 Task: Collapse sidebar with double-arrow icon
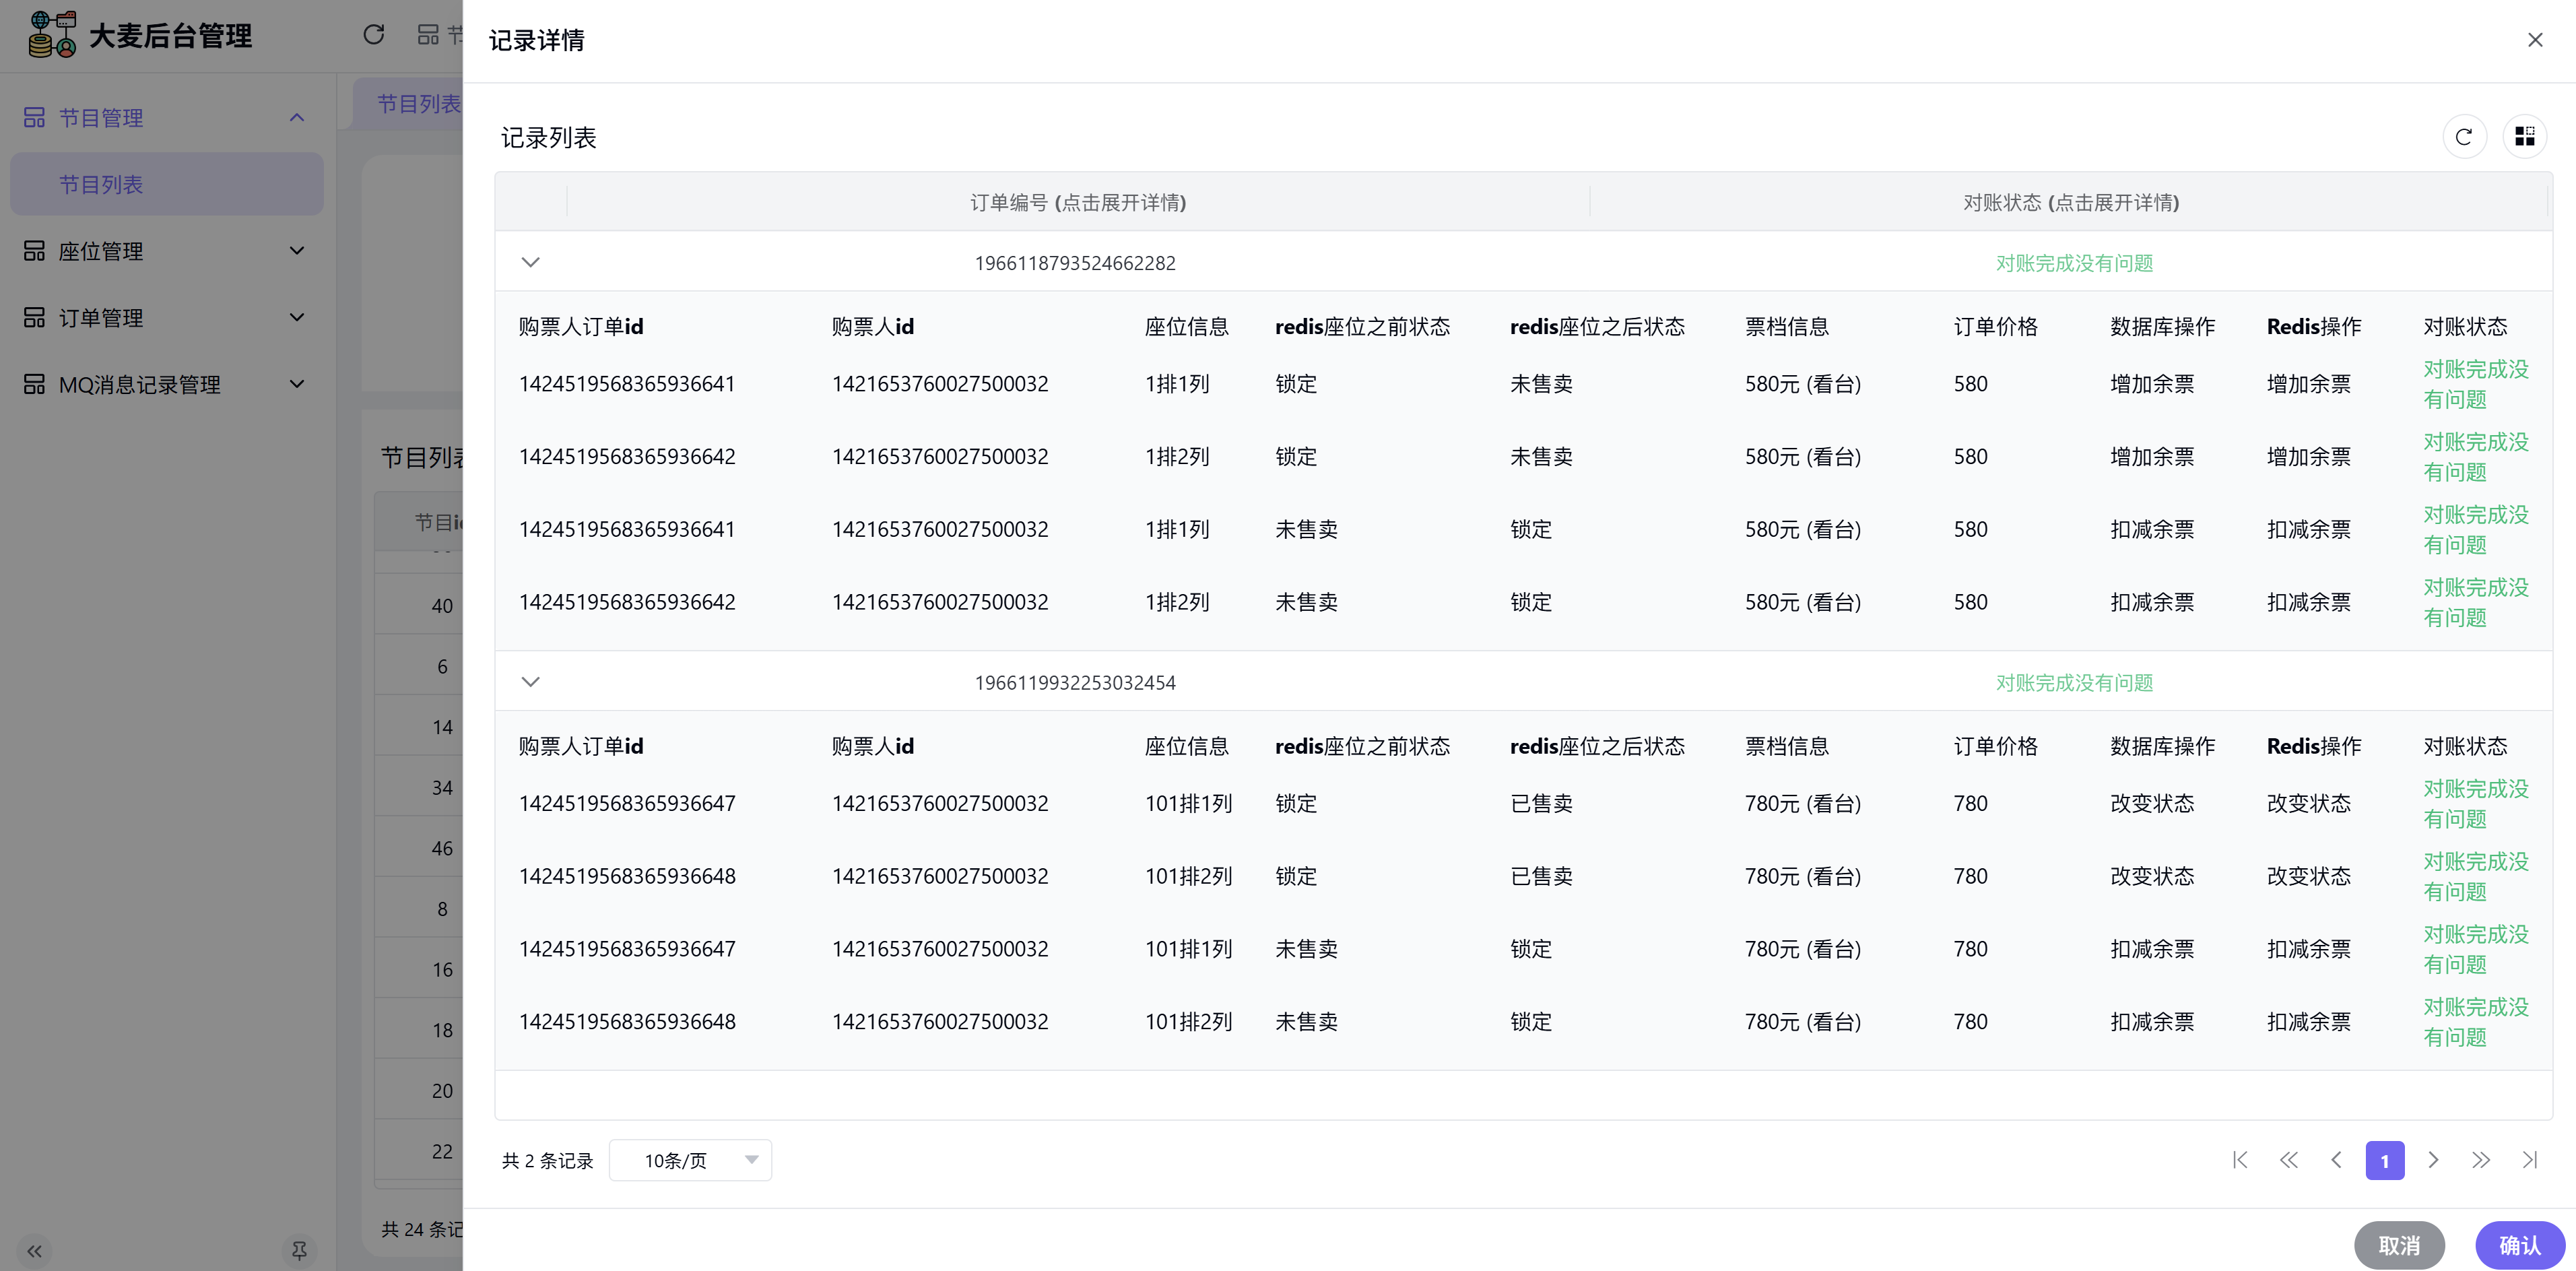point(34,1250)
